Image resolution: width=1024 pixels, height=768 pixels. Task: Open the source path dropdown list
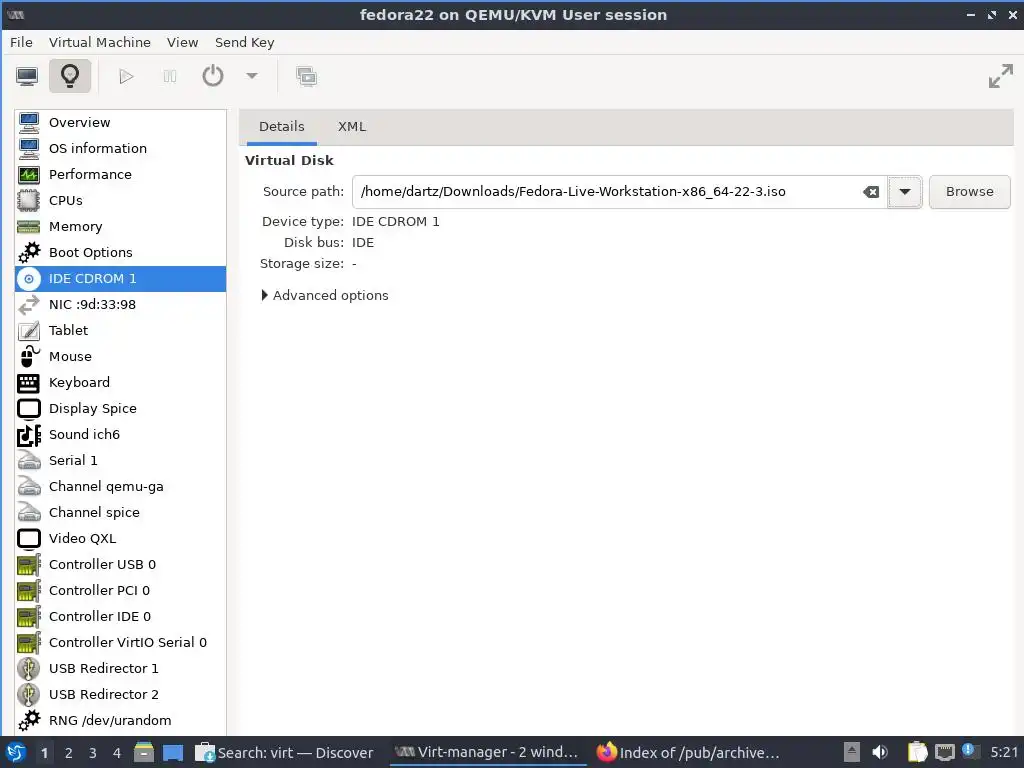coord(904,192)
